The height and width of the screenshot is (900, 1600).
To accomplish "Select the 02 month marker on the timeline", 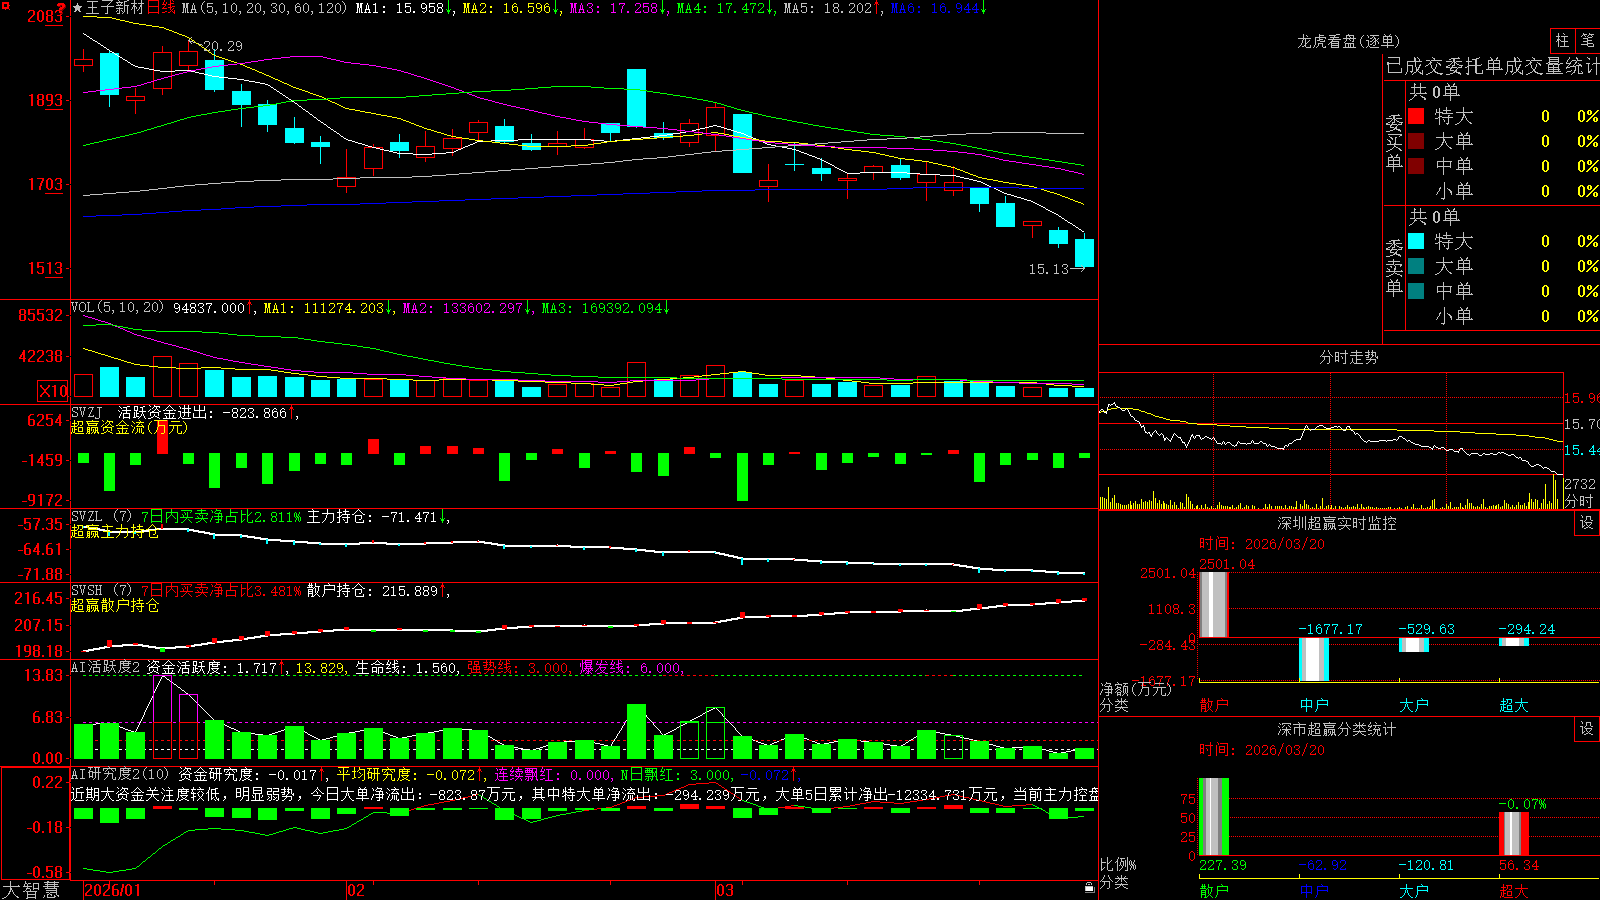I will point(356,890).
